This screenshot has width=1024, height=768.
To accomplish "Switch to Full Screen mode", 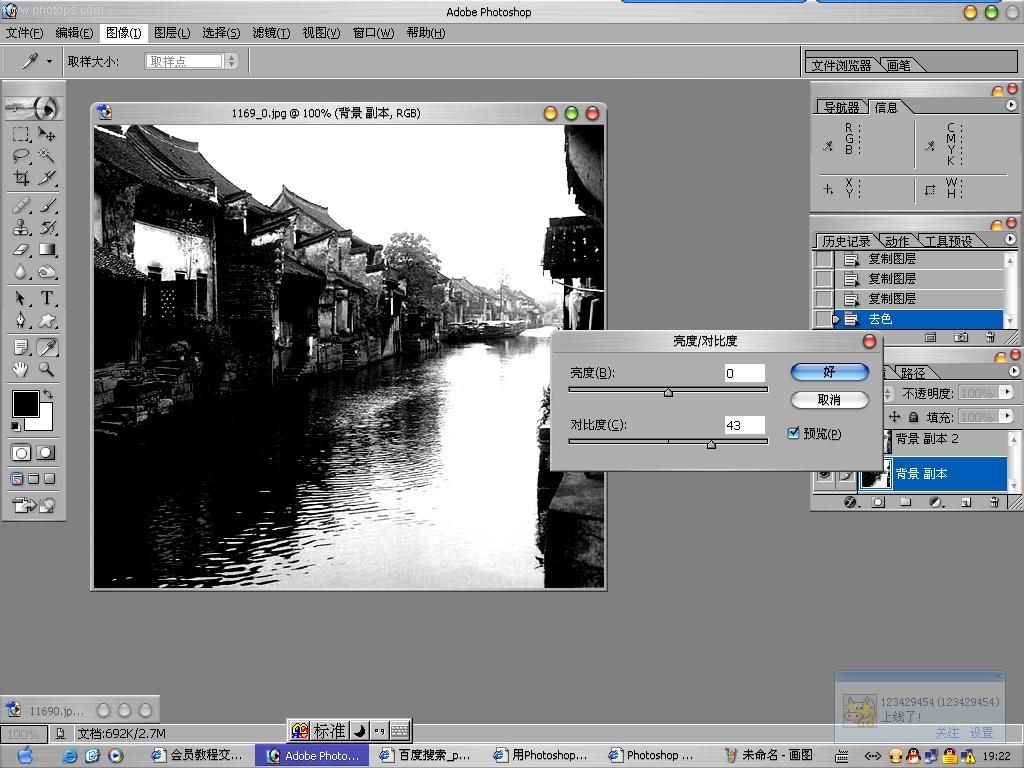I will coord(49,479).
